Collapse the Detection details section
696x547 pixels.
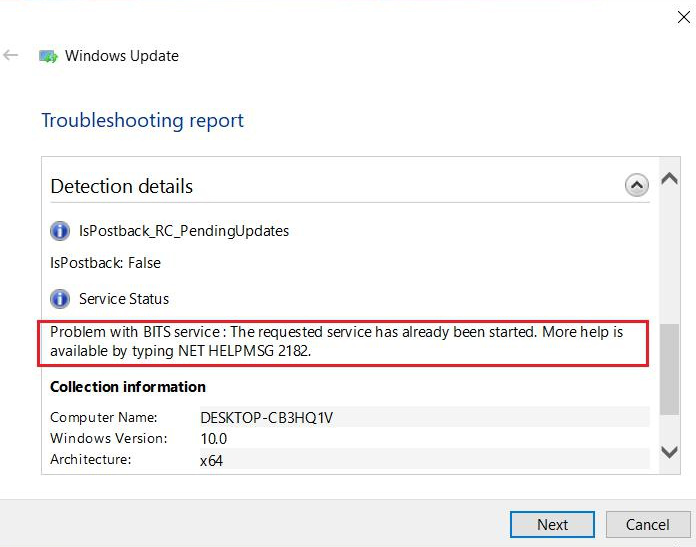coord(636,185)
